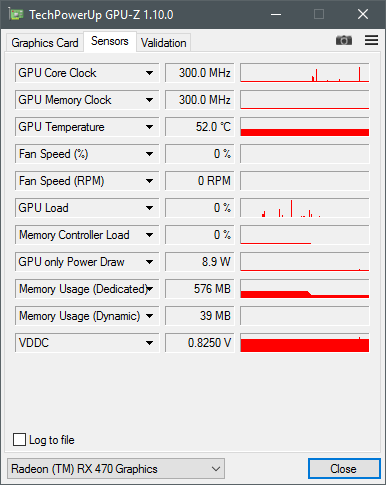The height and width of the screenshot is (485, 386).
Task: Switch to the Validation tab
Action: pyautogui.click(x=163, y=43)
